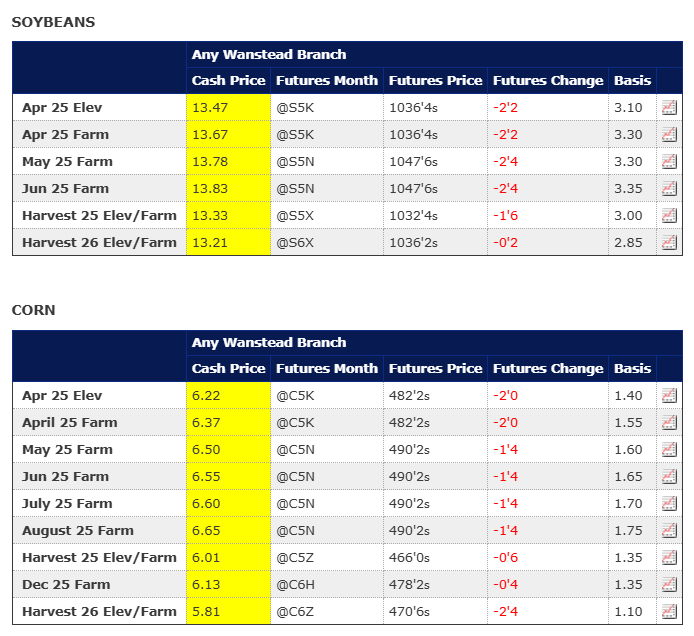Open chart icon for soybeans Apr 25 Elev
Viewport: 694px width, 636px height.
tap(669, 108)
